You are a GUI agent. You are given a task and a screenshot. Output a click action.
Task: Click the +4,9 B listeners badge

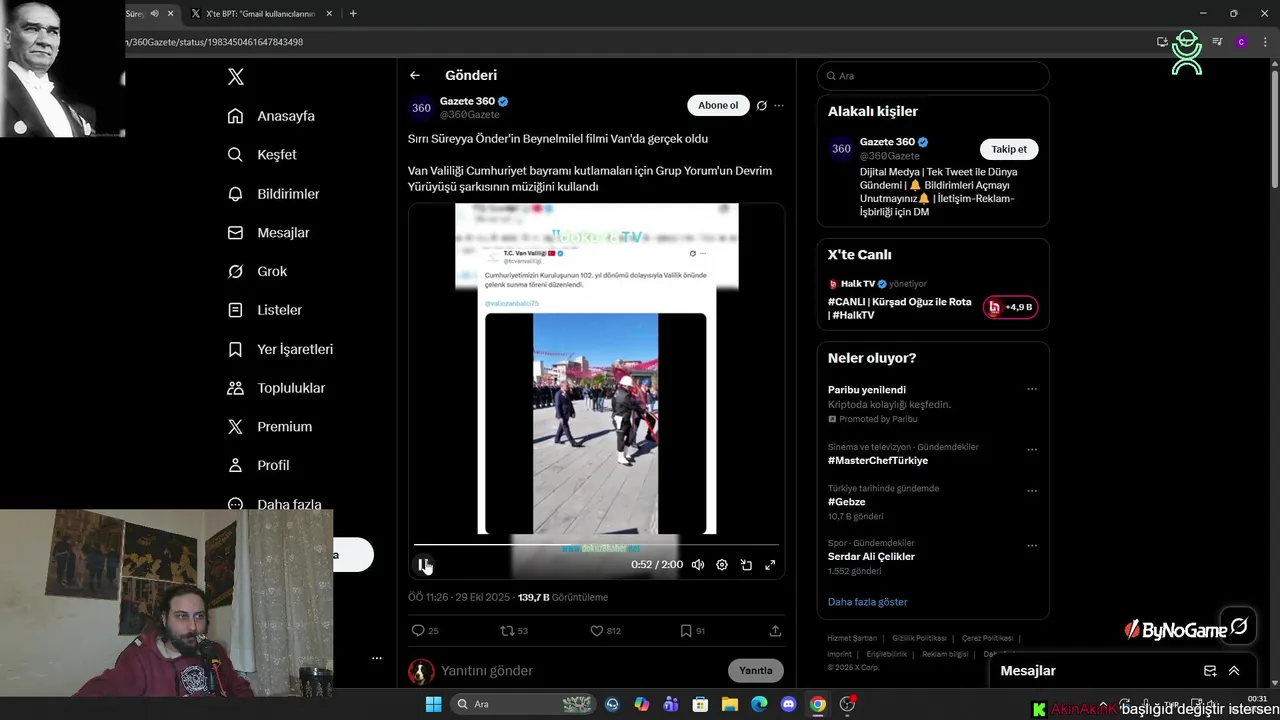click(x=1010, y=307)
